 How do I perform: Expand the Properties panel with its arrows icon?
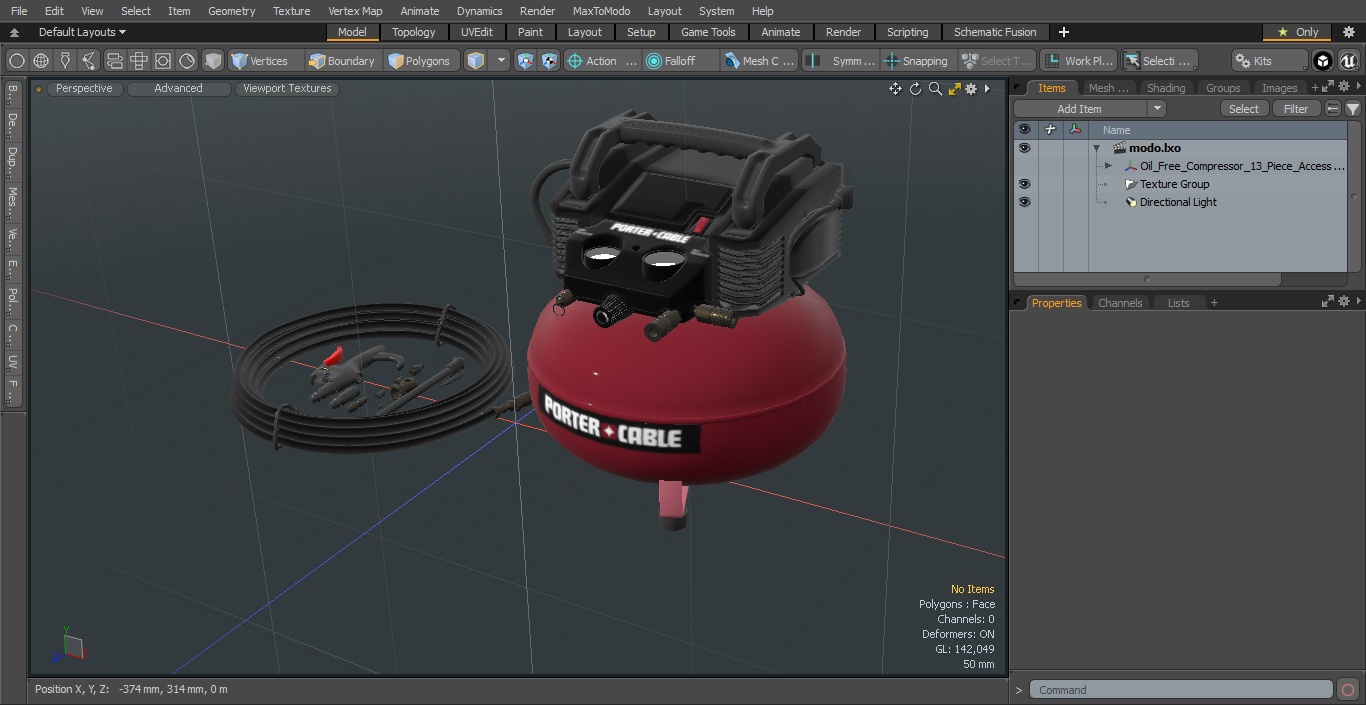1328,302
